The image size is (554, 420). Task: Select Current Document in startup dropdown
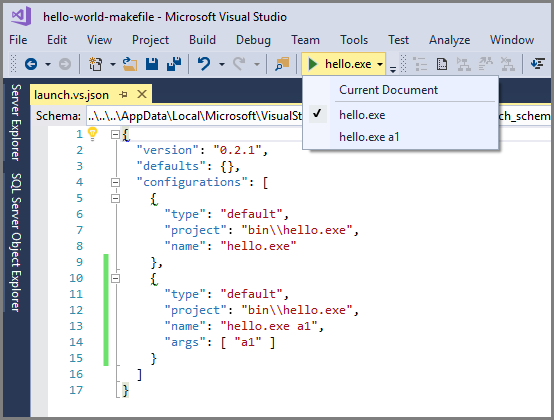[401, 90]
